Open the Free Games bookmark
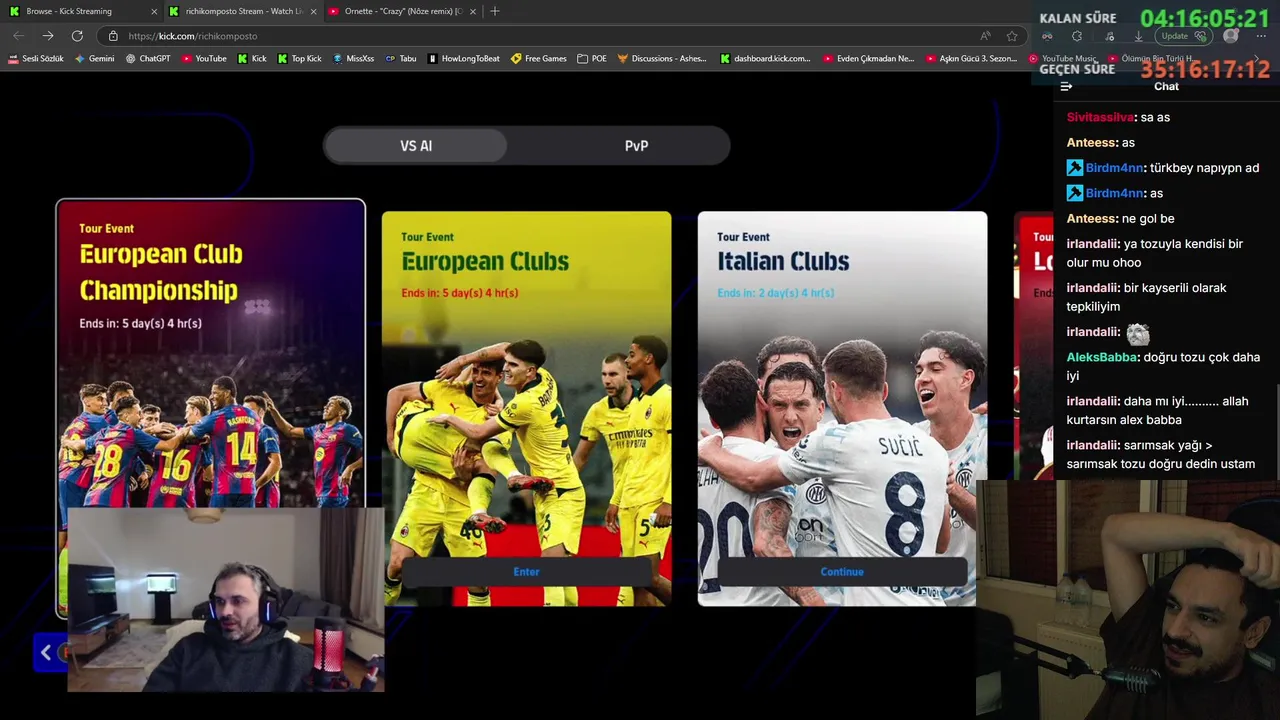 [x=539, y=59]
